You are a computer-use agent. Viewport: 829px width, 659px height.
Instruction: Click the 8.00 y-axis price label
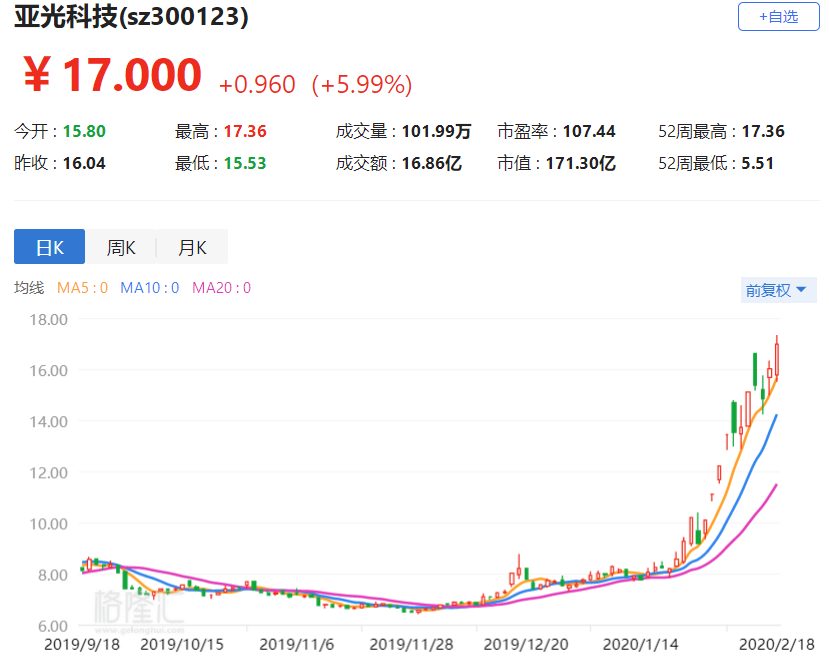pyautogui.click(x=52, y=575)
